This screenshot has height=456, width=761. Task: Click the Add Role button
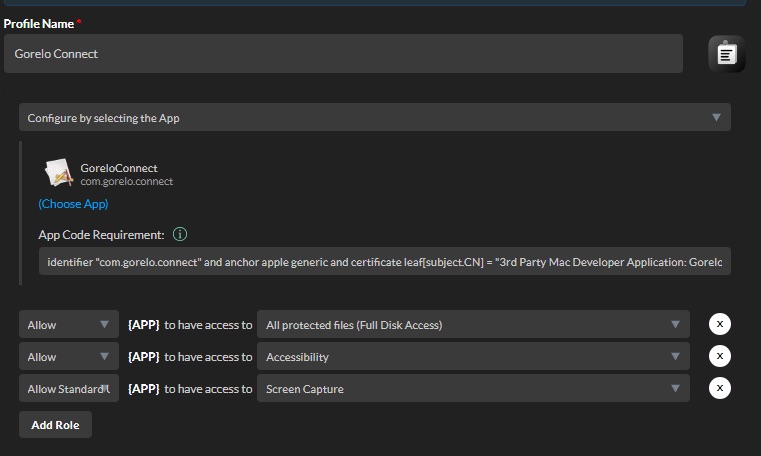[x=55, y=425]
